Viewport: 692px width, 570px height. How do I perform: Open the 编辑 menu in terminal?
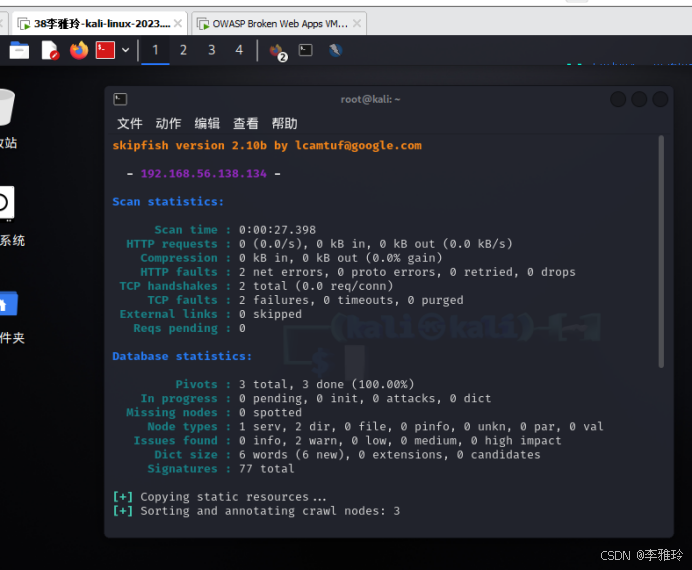point(207,124)
